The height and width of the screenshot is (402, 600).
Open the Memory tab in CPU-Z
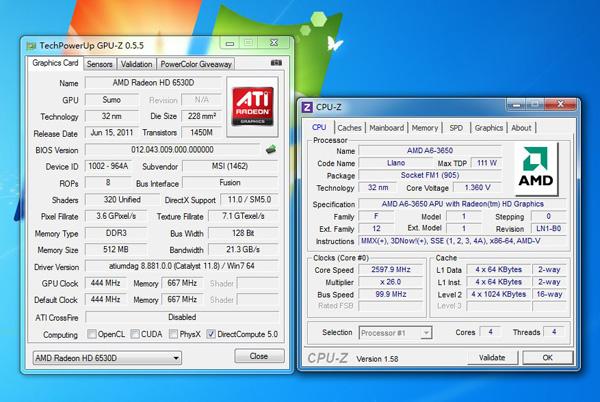point(425,128)
